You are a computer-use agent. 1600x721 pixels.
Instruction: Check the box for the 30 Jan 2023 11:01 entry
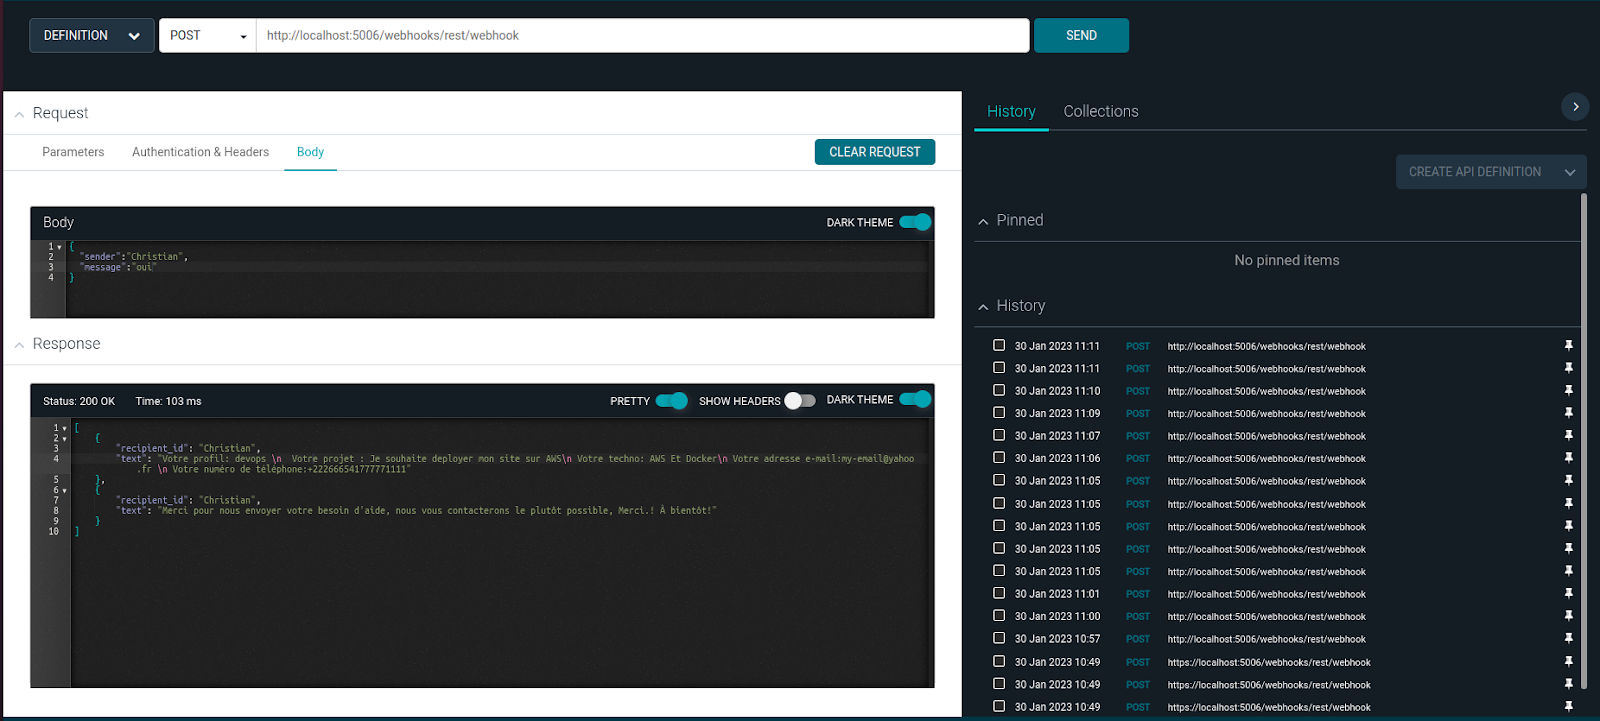coord(999,593)
